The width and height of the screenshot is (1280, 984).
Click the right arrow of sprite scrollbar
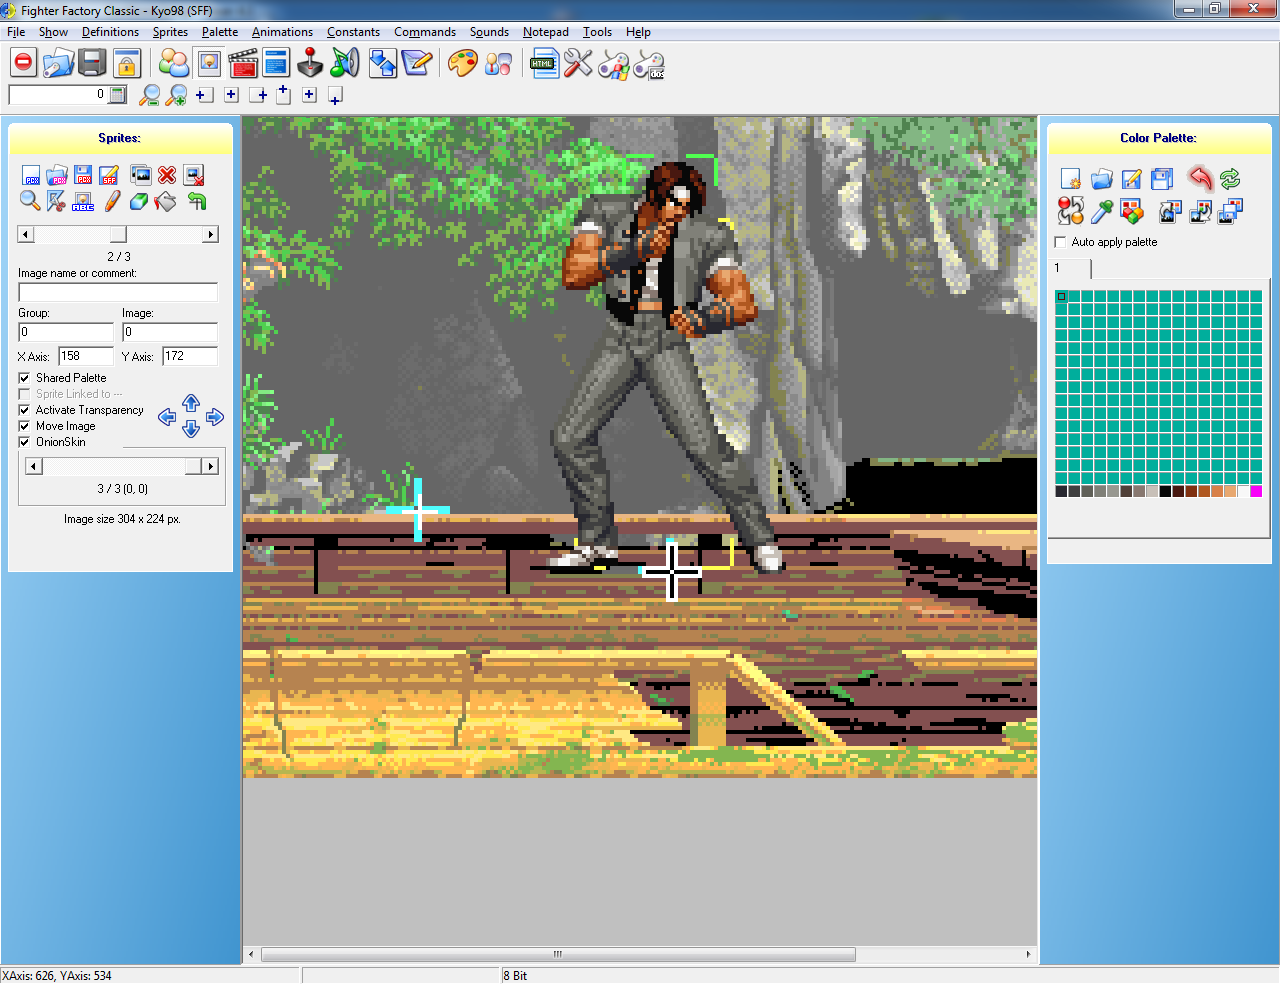tap(210, 233)
